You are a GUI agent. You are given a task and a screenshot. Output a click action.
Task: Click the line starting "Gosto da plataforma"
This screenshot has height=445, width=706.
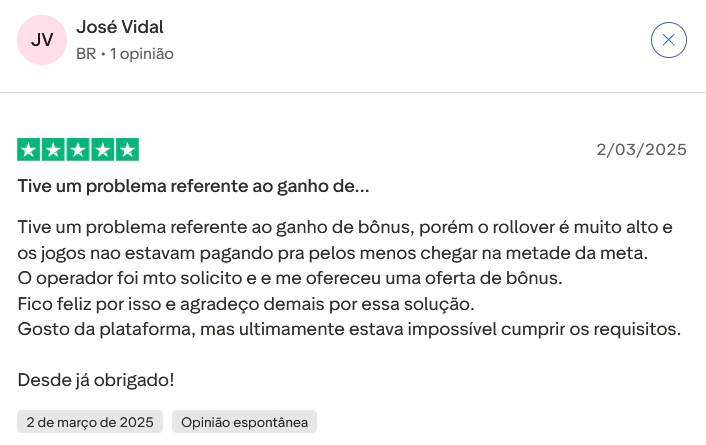(349, 329)
